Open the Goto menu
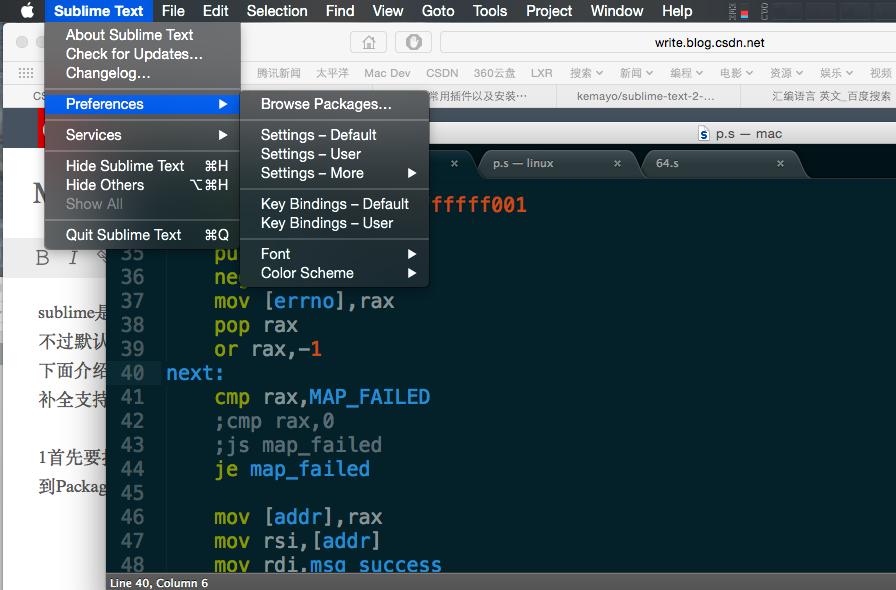Screen dimensions: 896x590 click(x=438, y=11)
